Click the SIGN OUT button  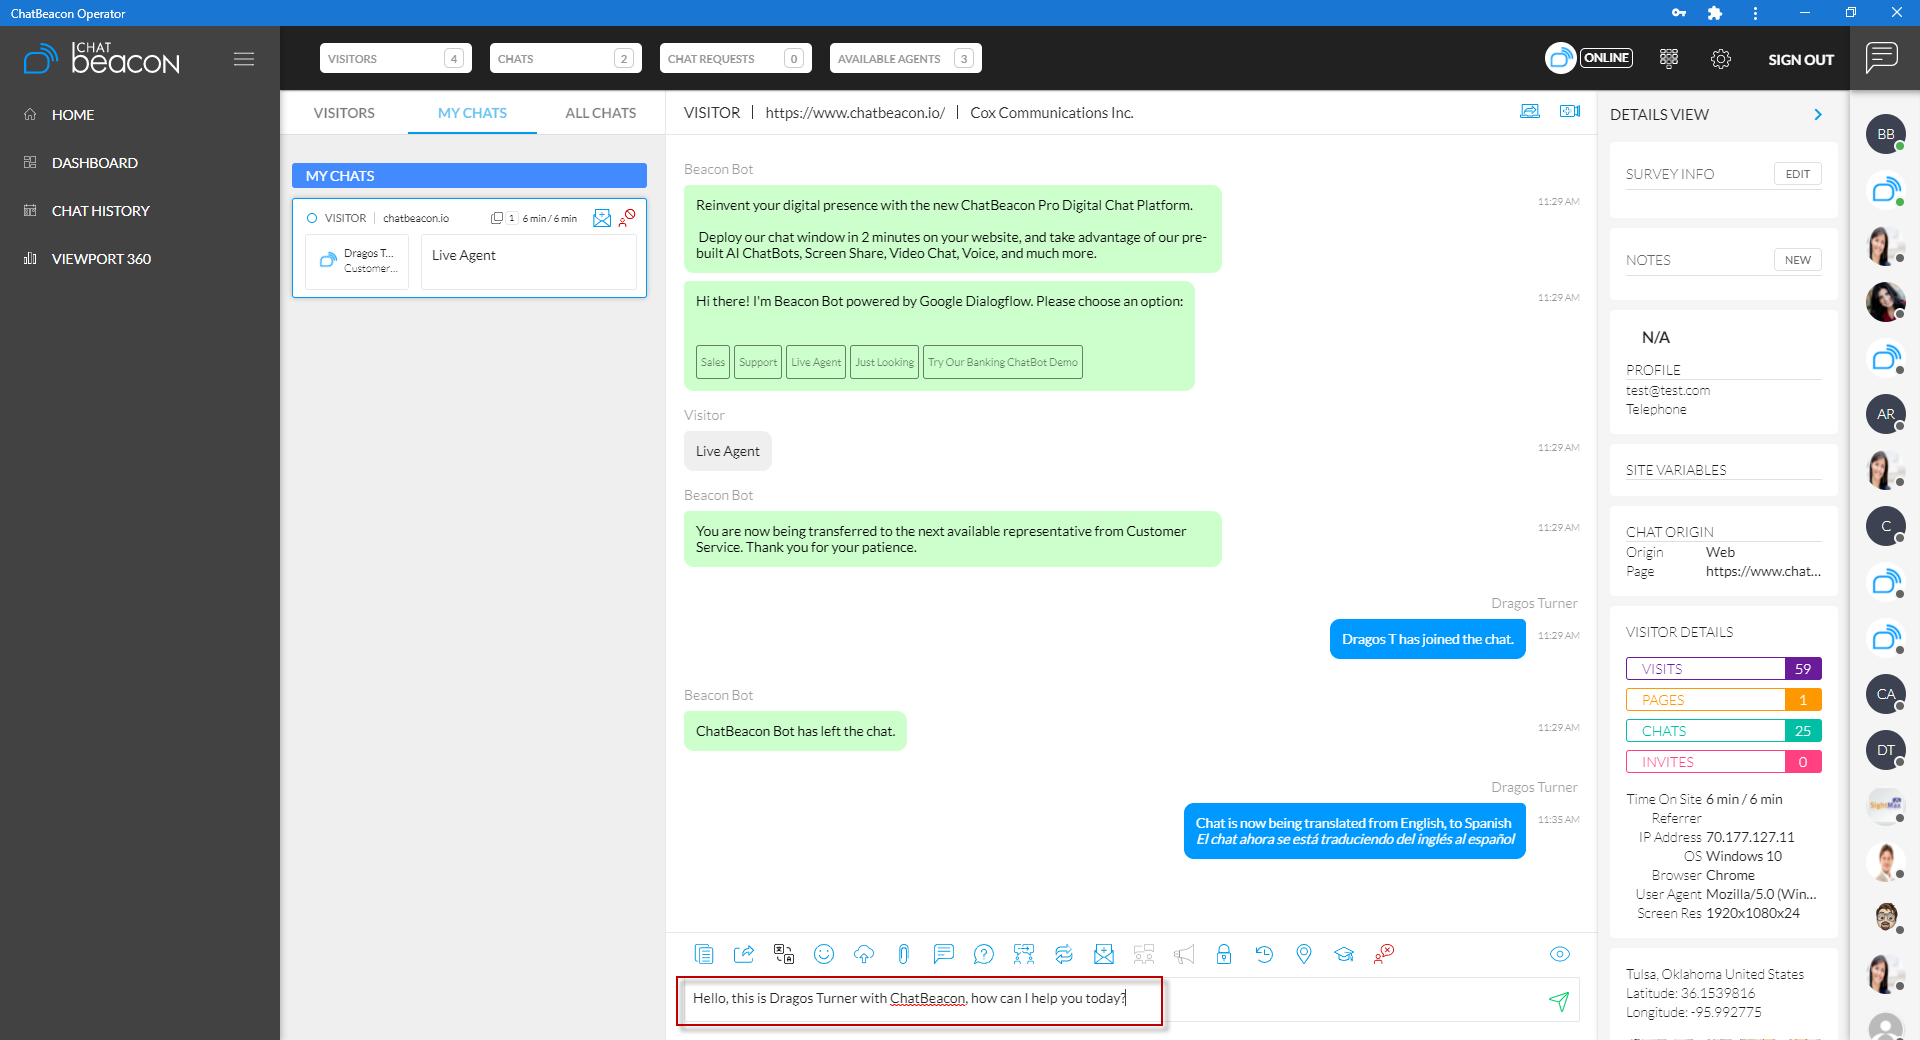1801,59
